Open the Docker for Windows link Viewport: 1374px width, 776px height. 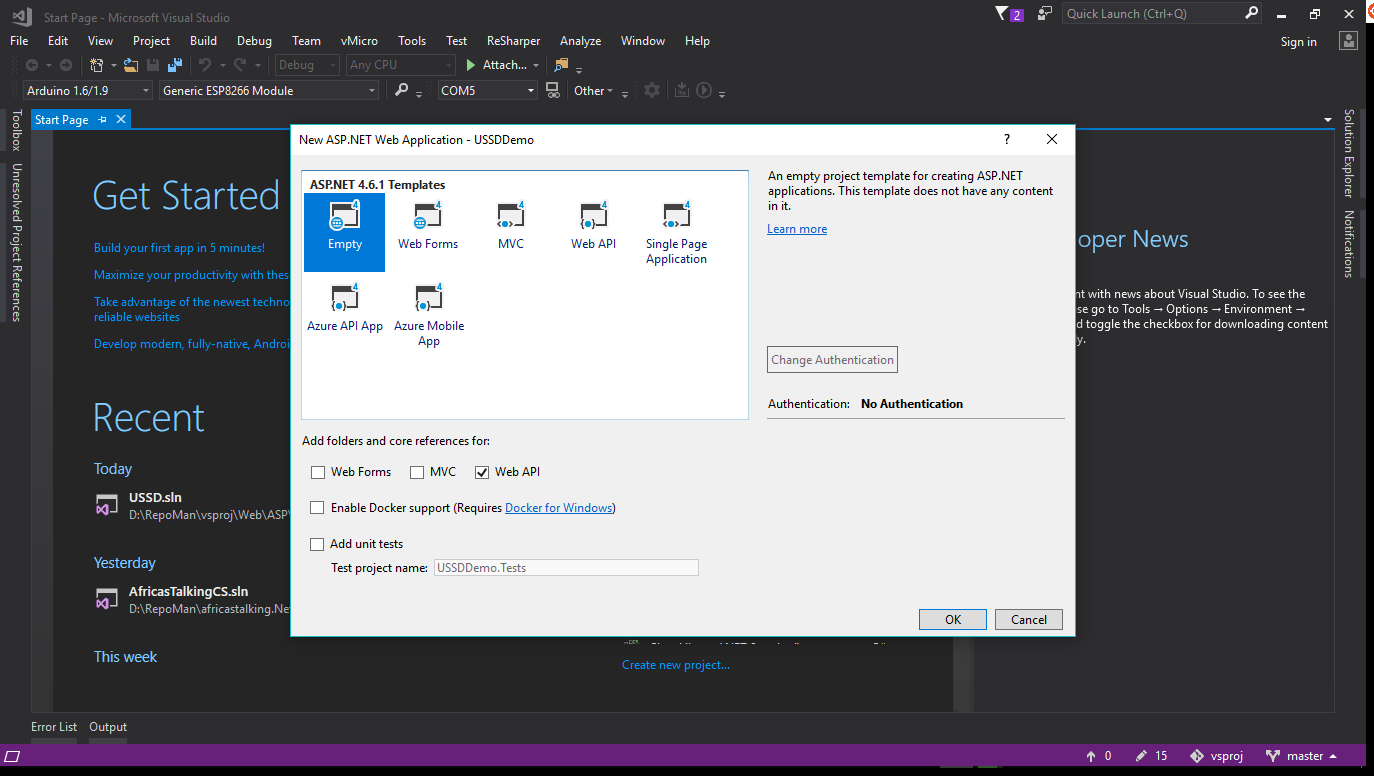pos(559,508)
